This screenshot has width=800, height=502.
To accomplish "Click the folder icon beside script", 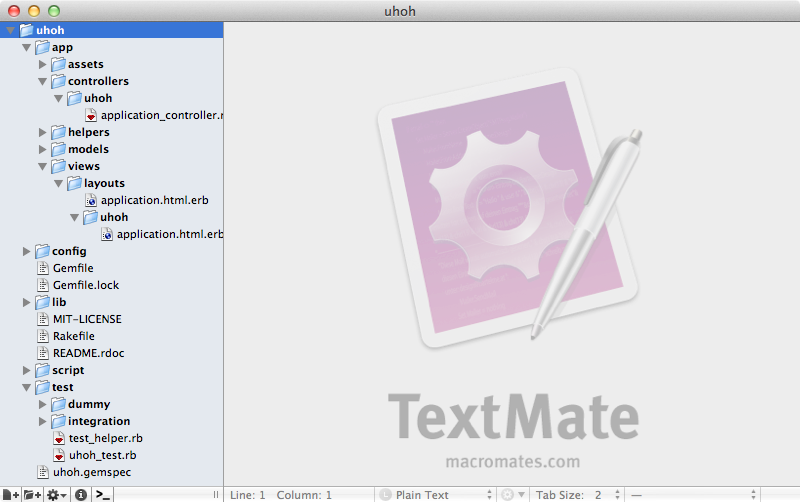I will [42, 370].
